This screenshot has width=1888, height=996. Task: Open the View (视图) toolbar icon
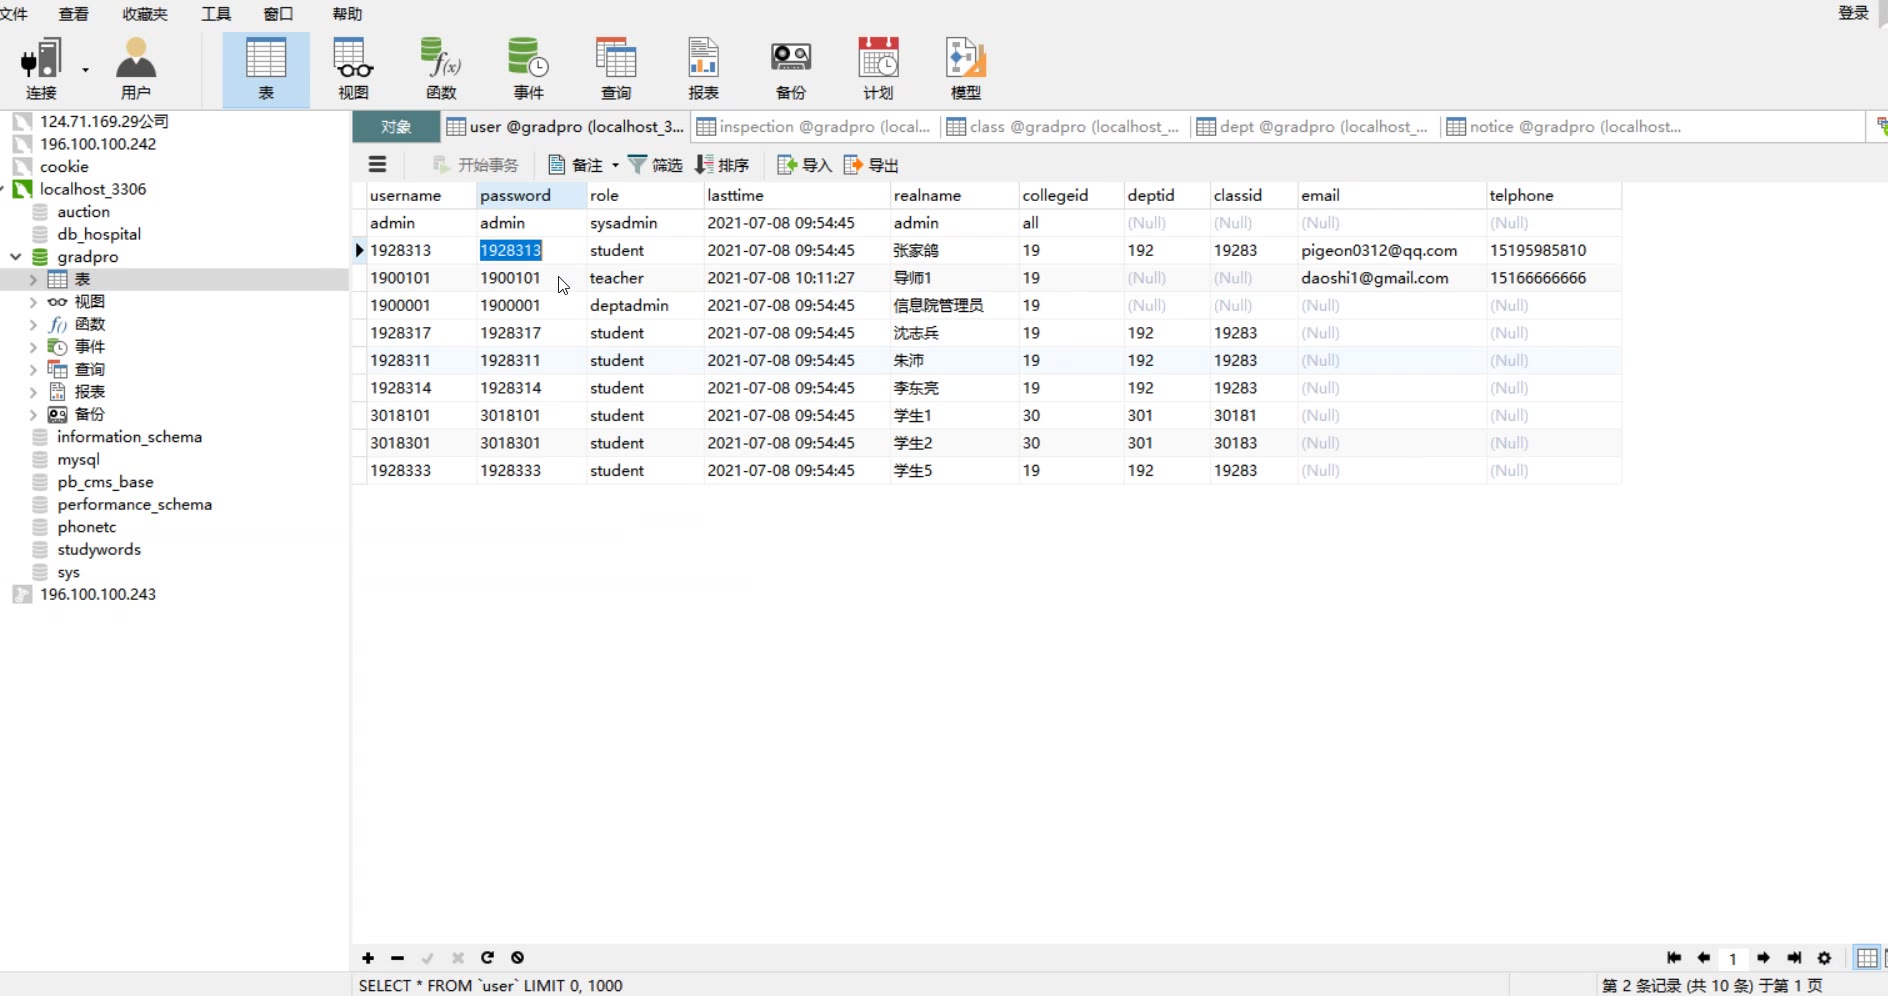(x=353, y=69)
